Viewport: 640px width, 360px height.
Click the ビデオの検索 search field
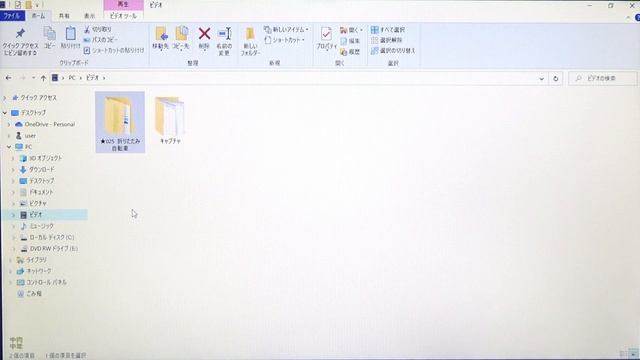[x=603, y=78]
